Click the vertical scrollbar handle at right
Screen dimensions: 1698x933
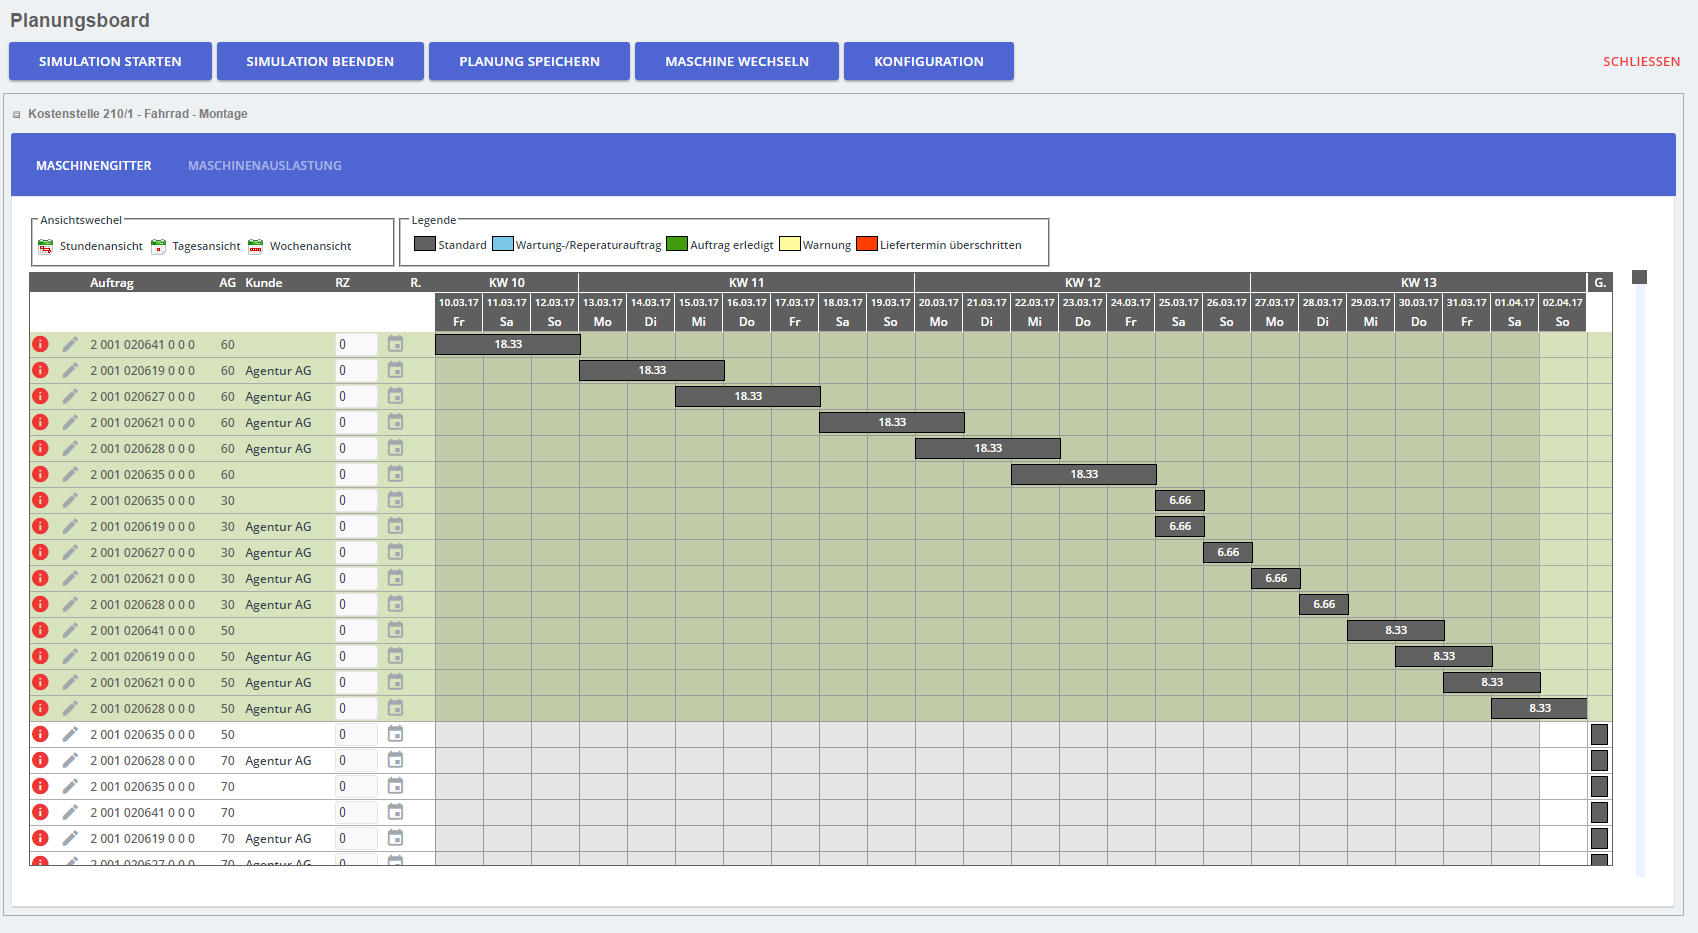[x=1639, y=277]
